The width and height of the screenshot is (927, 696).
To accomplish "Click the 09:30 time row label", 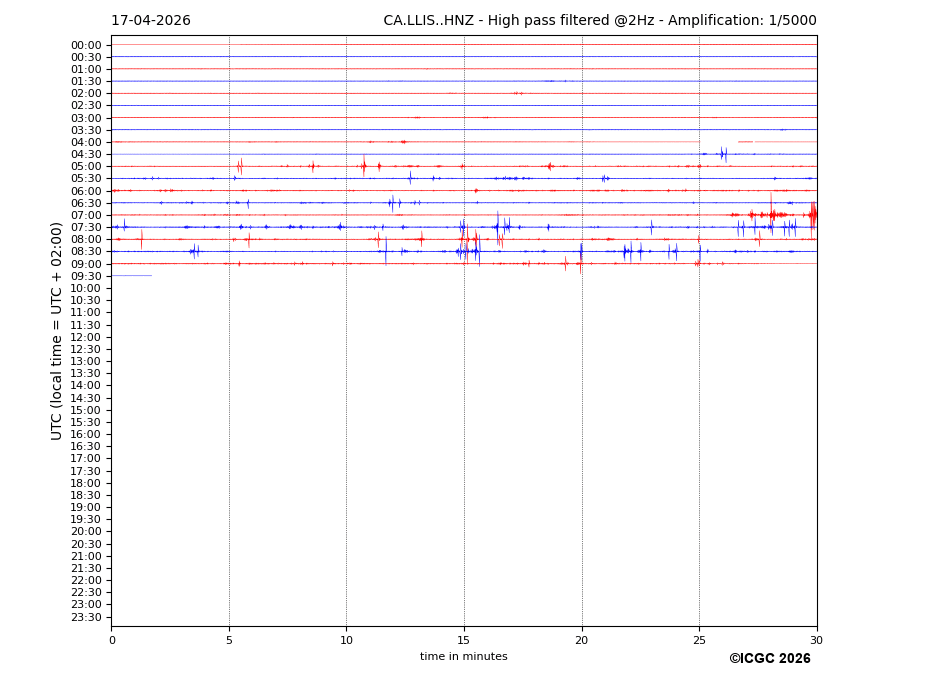I will click(86, 277).
